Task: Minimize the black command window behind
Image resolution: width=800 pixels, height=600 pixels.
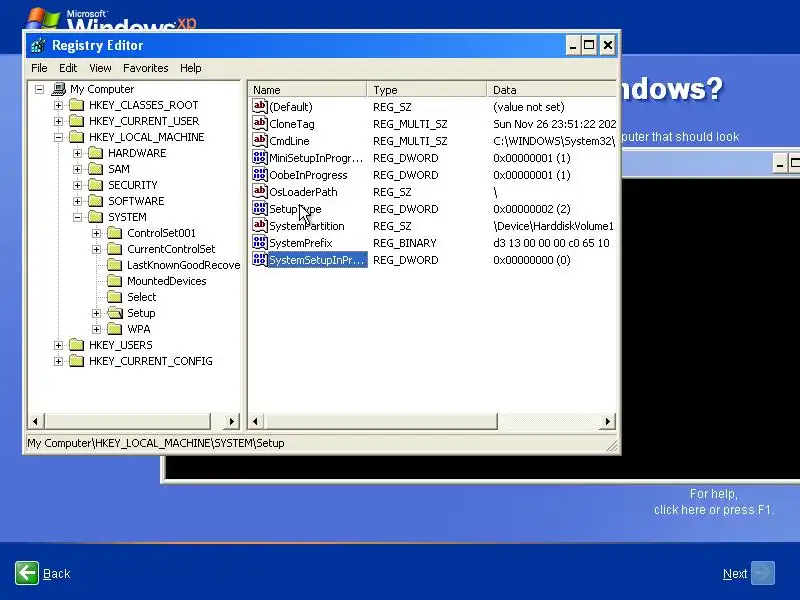Action: coord(780,165)
